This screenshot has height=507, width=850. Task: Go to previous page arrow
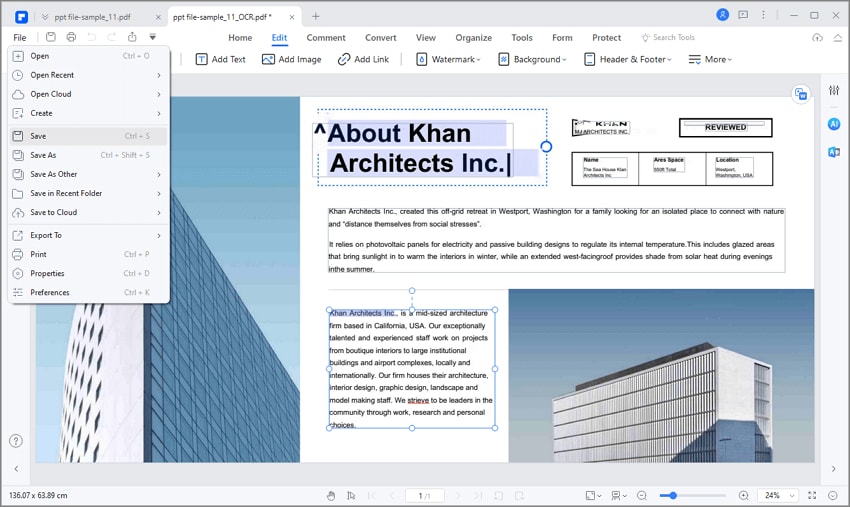click(x=391, y=495)
